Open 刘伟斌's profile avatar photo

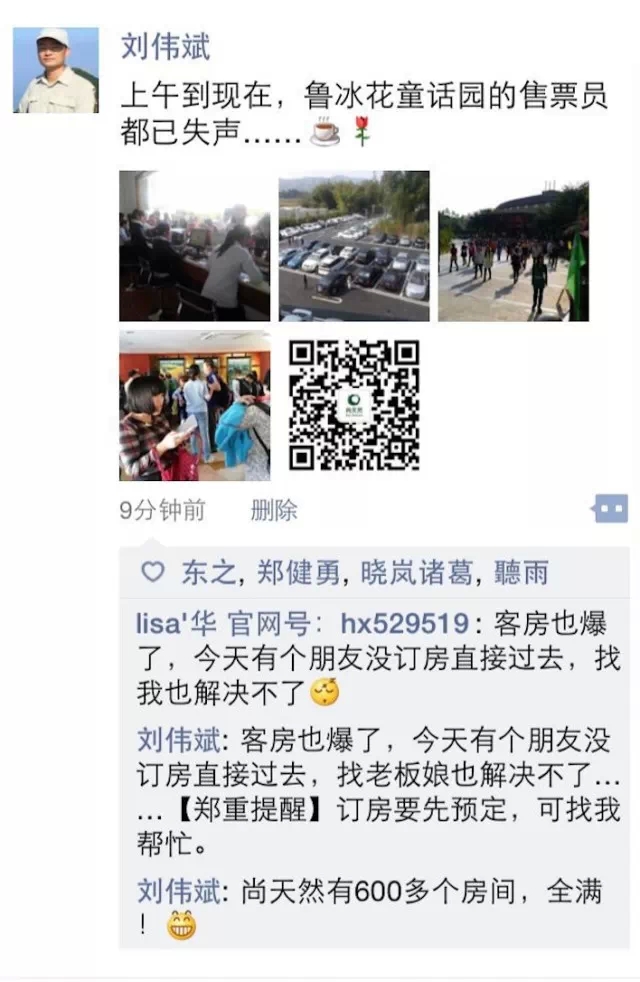point(56,70)
